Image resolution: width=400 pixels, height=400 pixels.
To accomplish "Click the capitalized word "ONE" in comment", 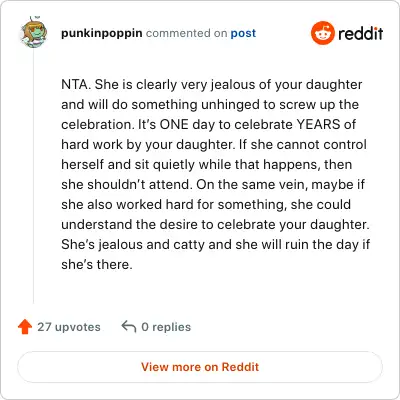I will 174,125.
